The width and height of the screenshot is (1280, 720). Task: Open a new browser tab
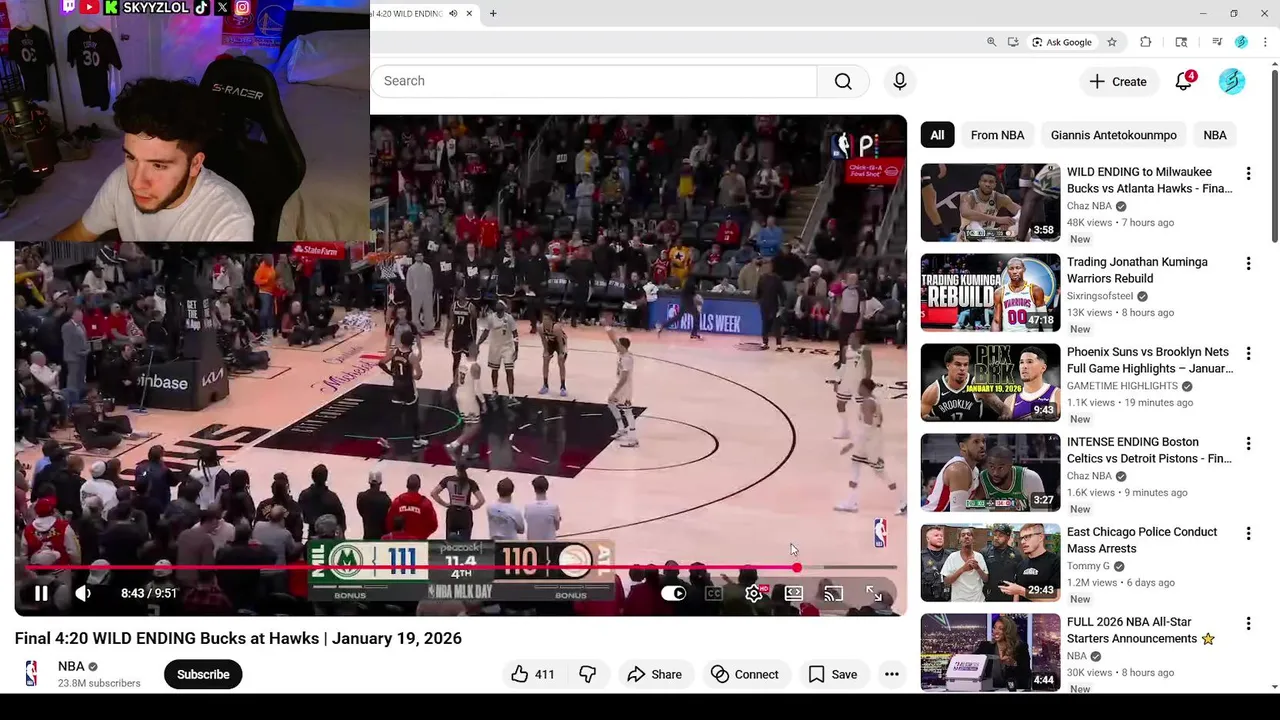[493, 13]
